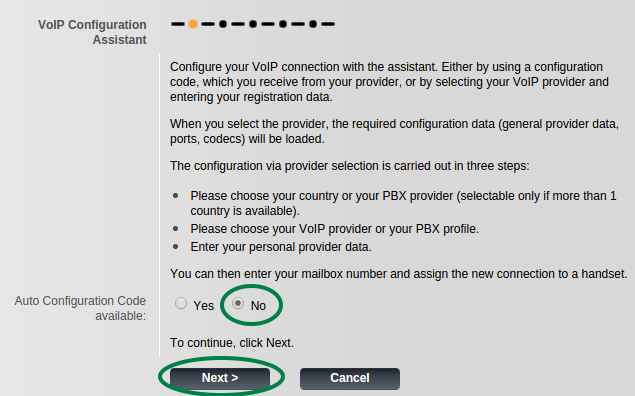Click the sentence about entering your mailbox number

[x=398, y=274]
